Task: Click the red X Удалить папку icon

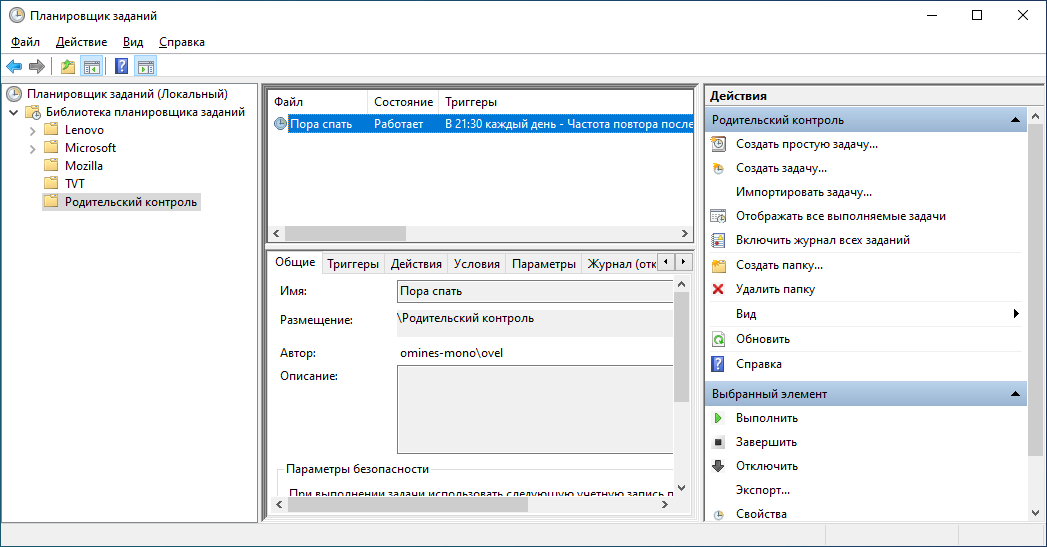Action: pos(718,289)
